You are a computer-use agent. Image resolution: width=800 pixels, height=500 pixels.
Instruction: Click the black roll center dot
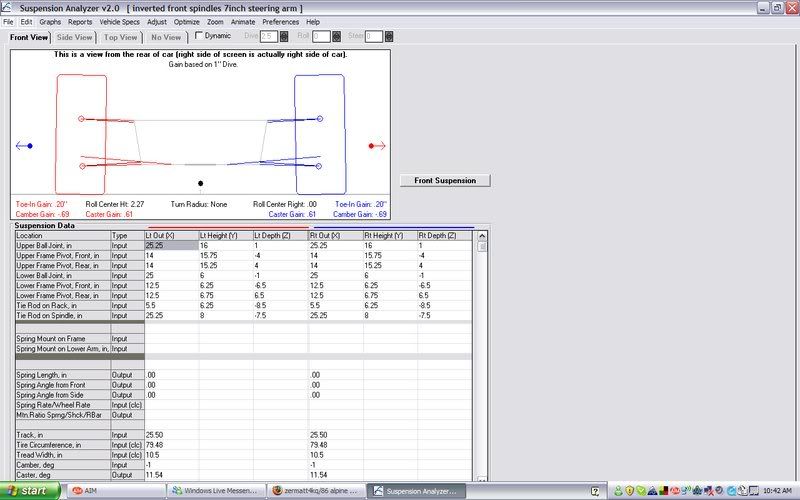201,183
